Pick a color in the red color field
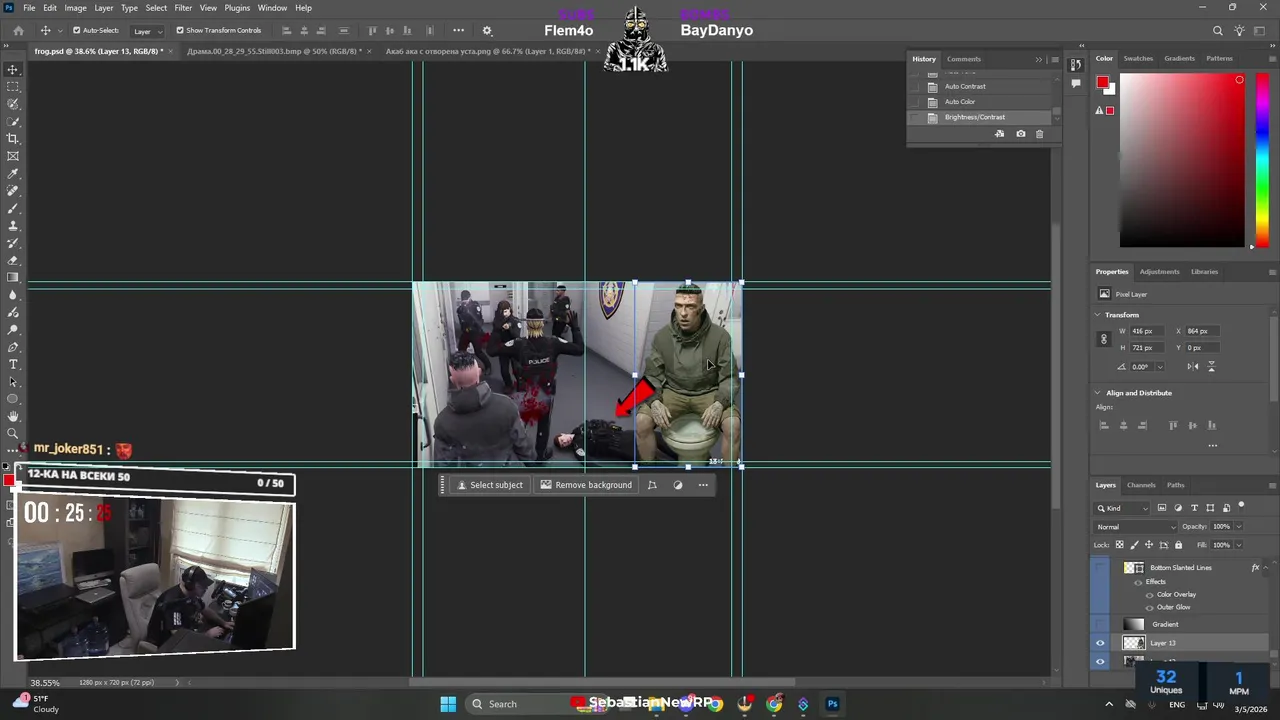Viewport: 1280px width, 720px height. click(1182, 160)
